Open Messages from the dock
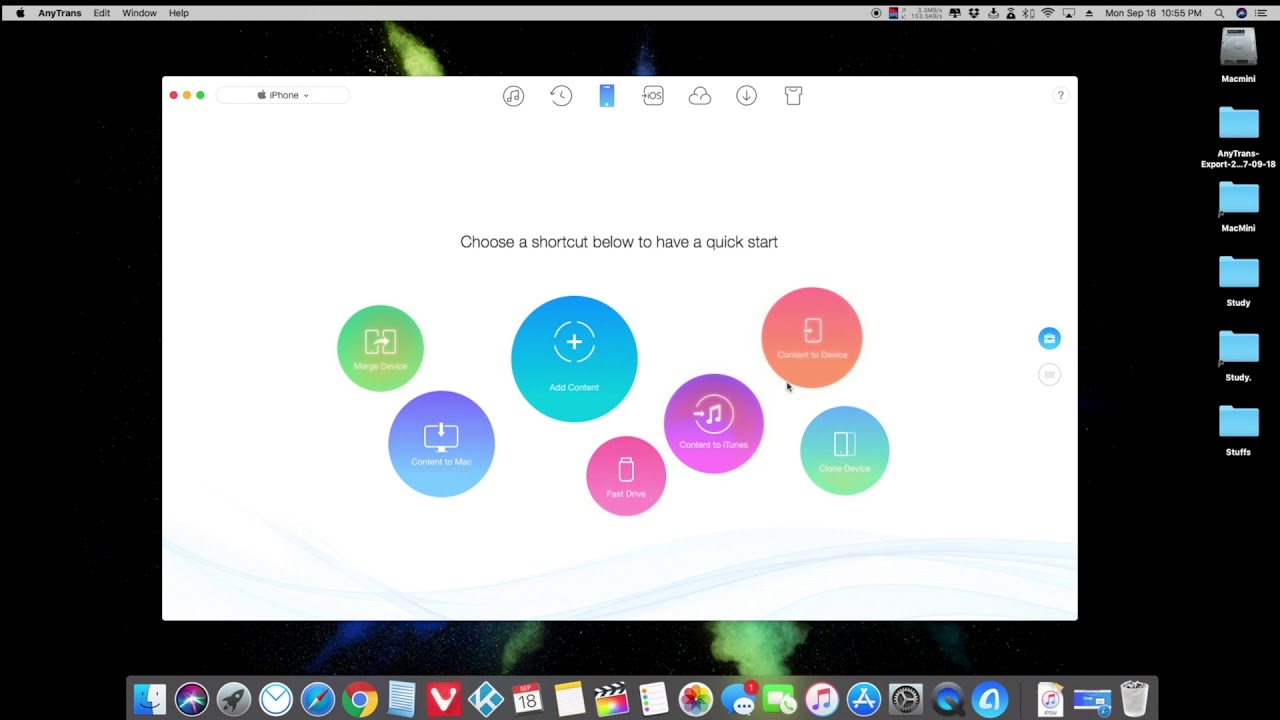This screenshot has height=720, width=1280. (x=739, y=699)
